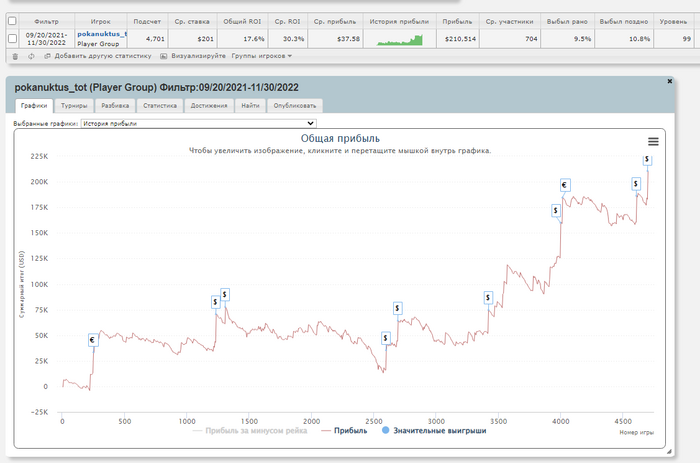Switch to the Графики tab
The width and height of the screenshot is (700, 463).
tap(34, 106)
